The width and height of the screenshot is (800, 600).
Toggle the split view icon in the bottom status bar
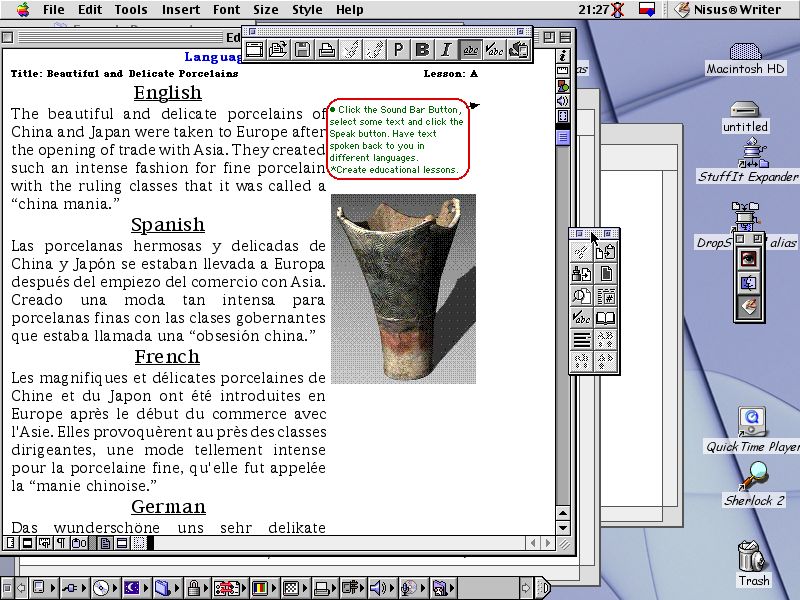pyautogui.click(x=122, y=543)
